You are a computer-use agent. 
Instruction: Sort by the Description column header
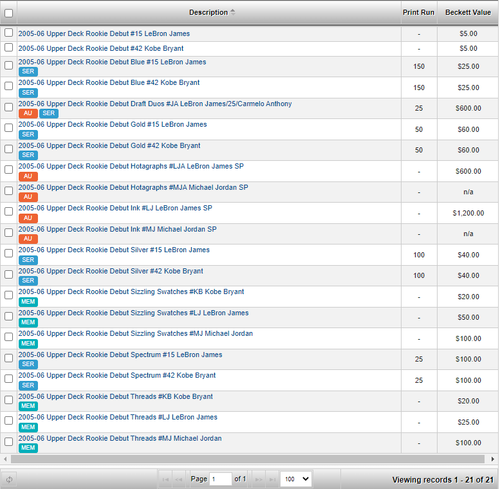(209, 12)
